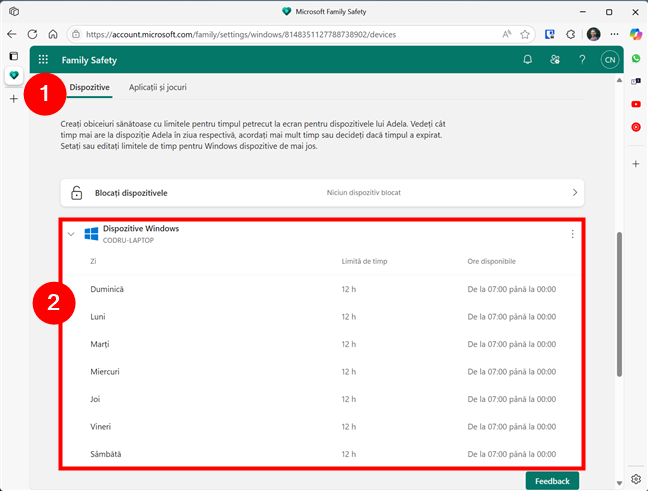Open the Vineri schedule row
The height and width of the screenshot is (491, 648).
coord(322,427)
